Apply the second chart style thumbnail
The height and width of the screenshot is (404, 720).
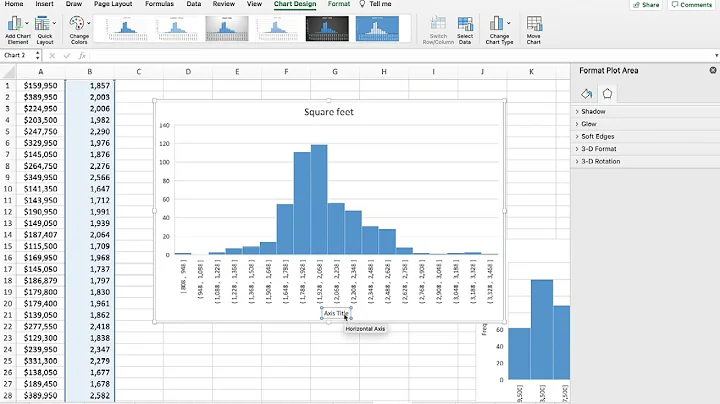point(177,29)
